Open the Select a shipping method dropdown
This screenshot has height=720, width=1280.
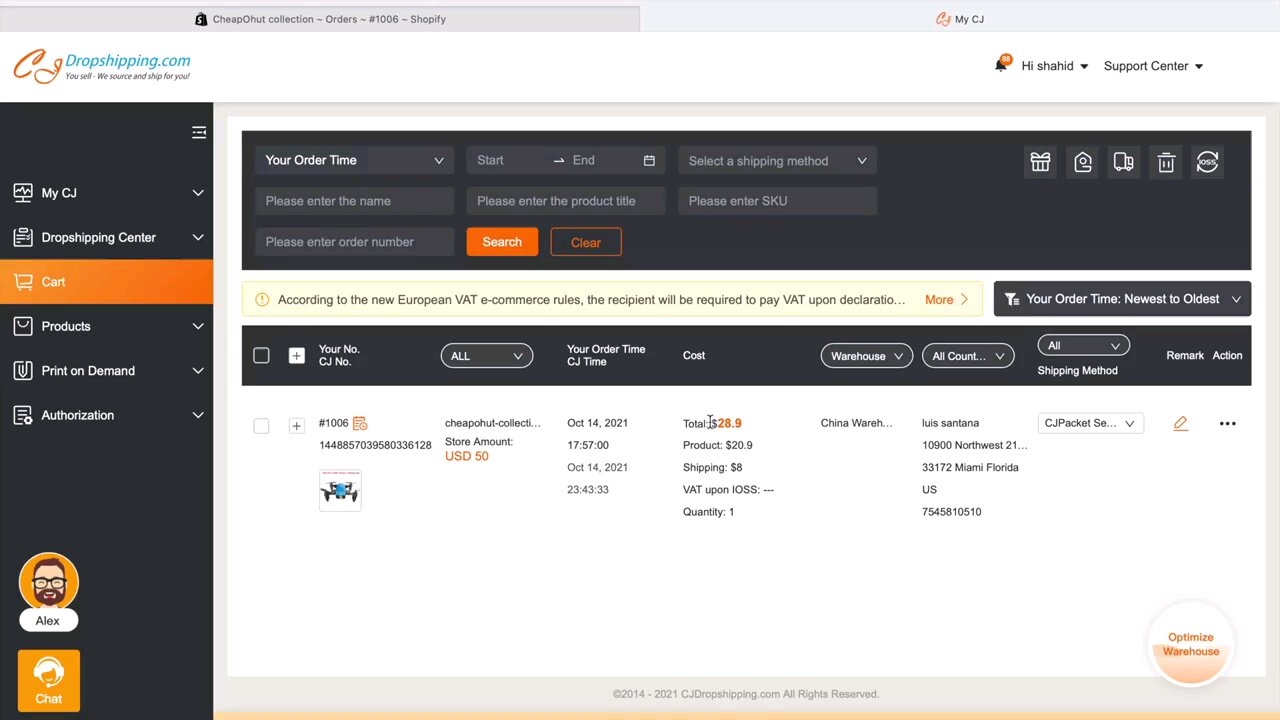[777, 160]
